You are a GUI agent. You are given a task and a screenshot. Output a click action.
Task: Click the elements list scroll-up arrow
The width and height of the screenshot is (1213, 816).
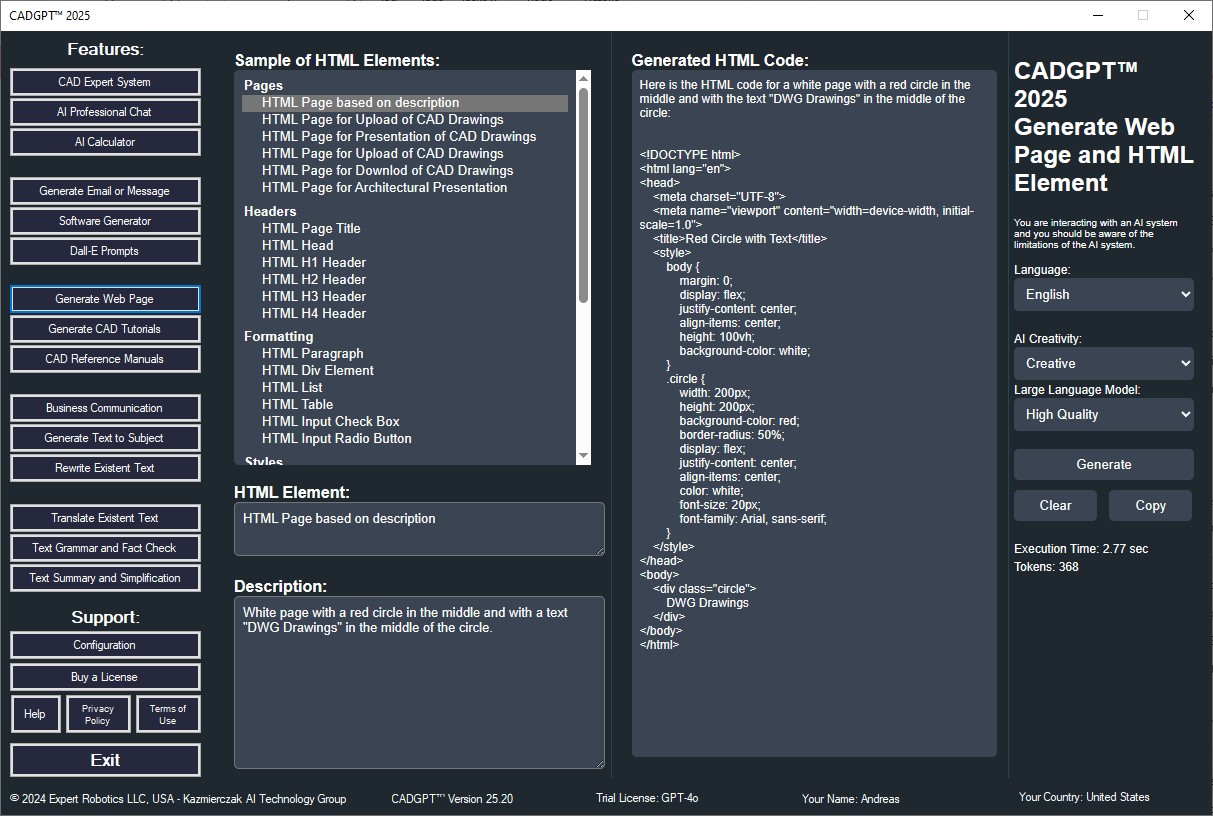[583, 78]
